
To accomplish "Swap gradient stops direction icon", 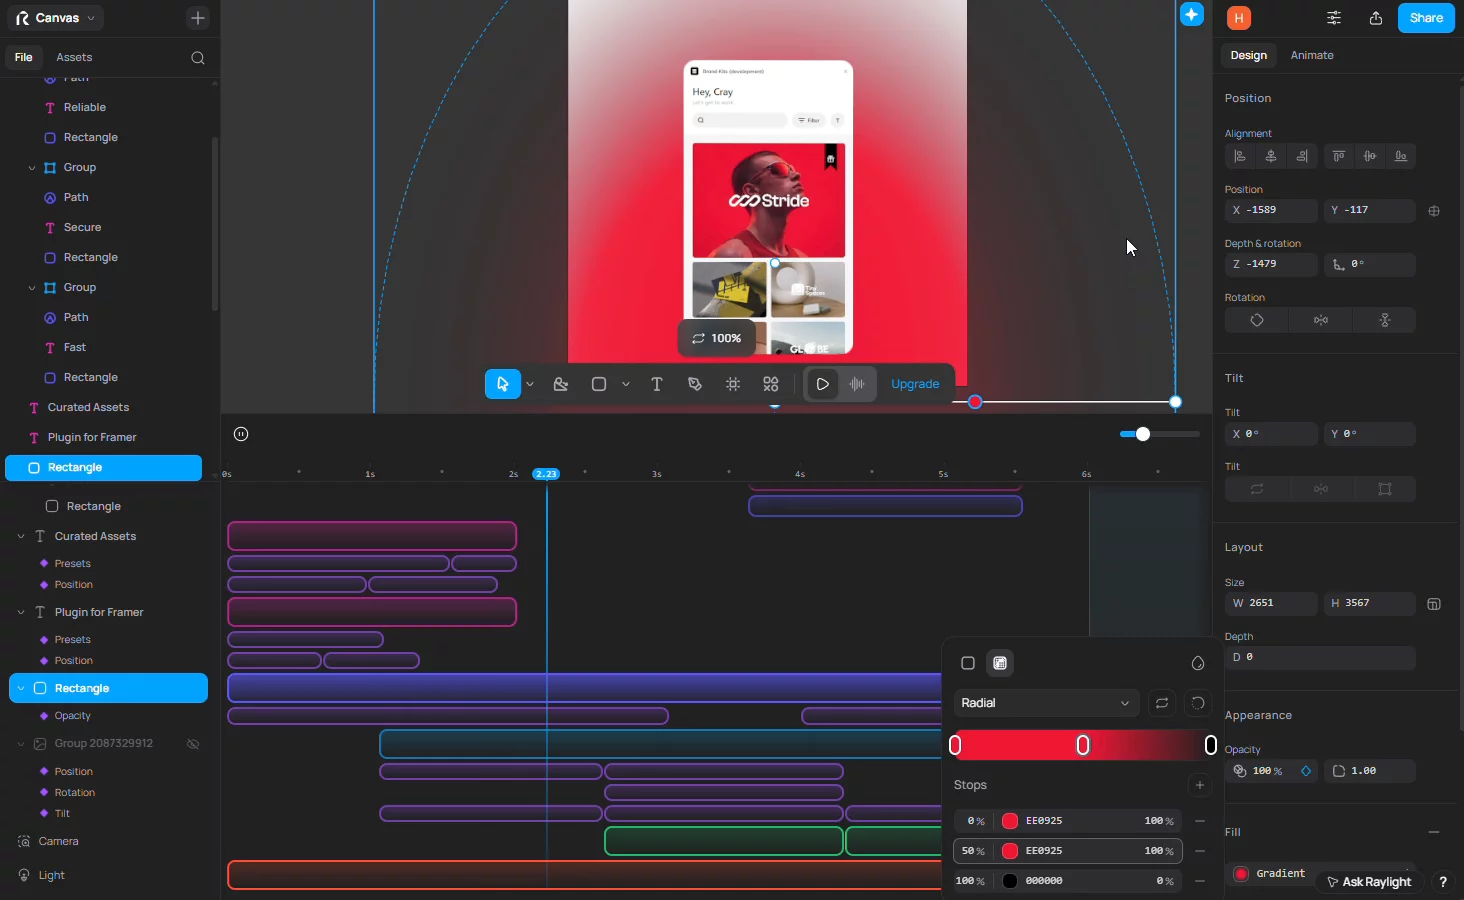I will [x=1162, y=703].
